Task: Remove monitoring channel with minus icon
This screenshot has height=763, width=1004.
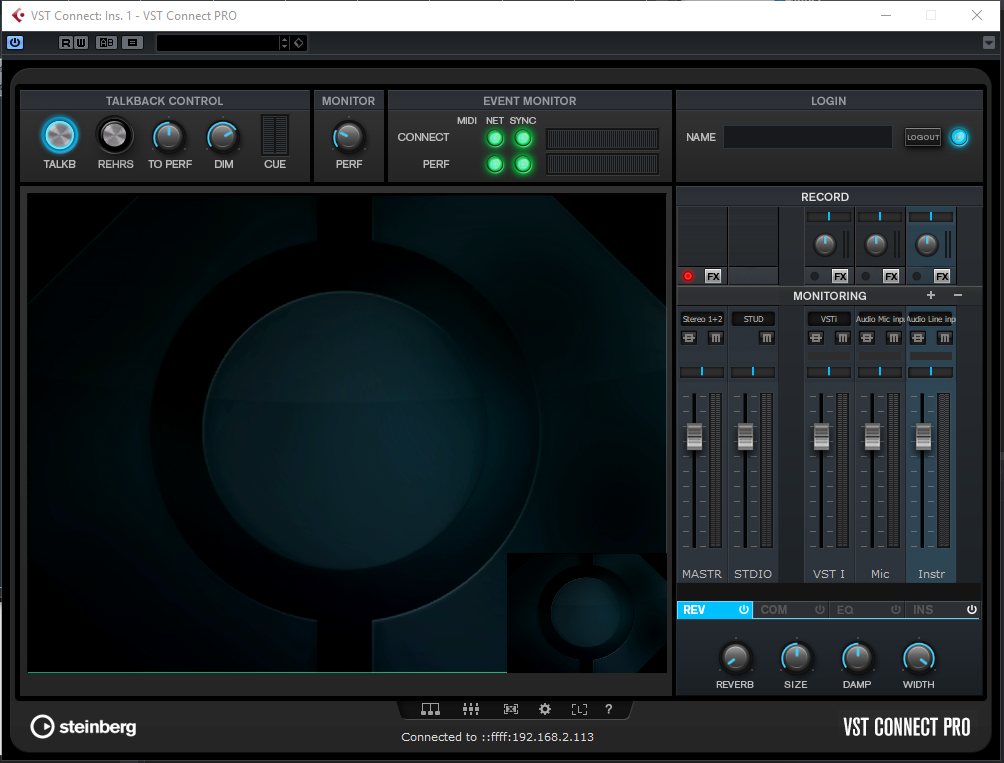Action: point(957,296)
